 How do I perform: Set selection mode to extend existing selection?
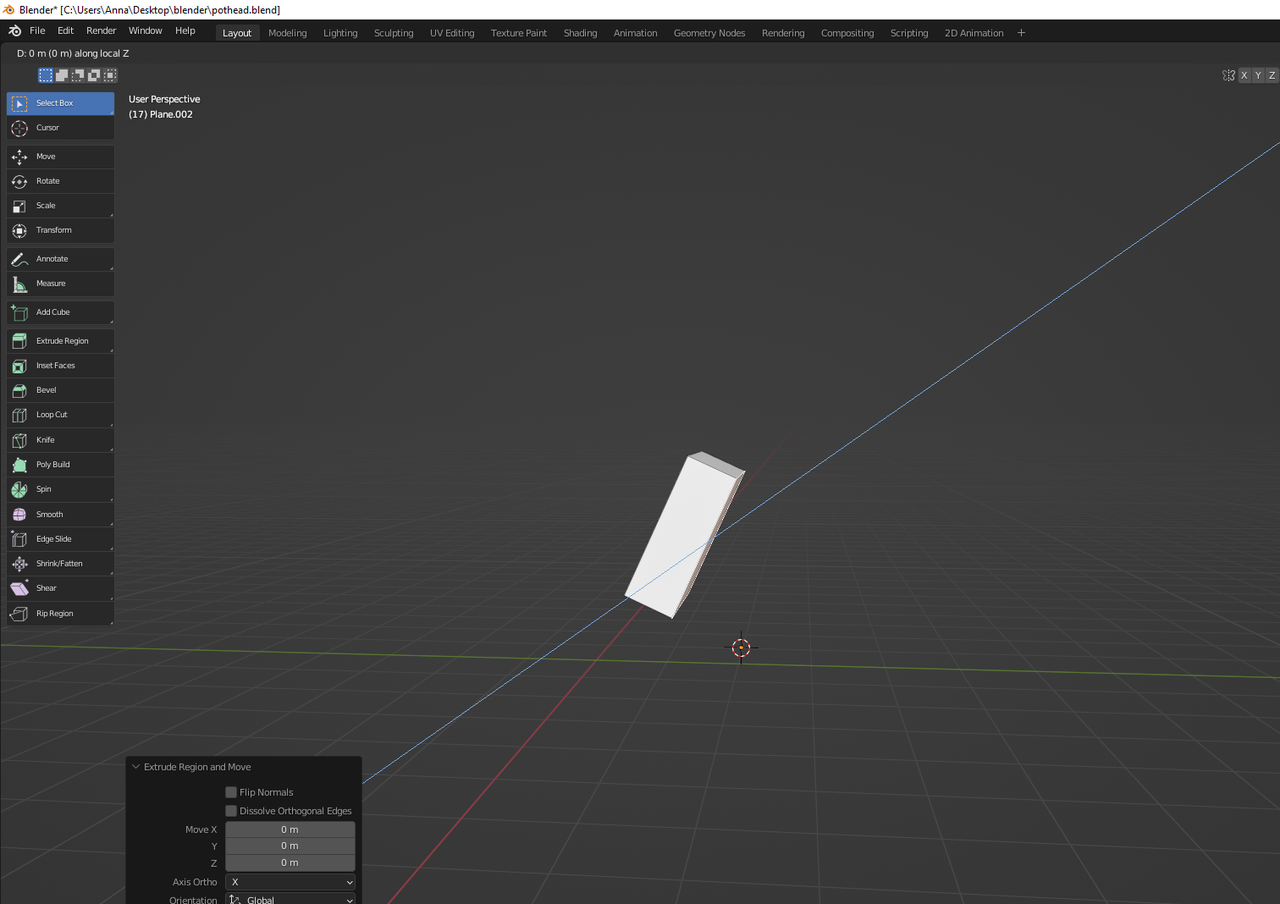[x=62, y=75]
